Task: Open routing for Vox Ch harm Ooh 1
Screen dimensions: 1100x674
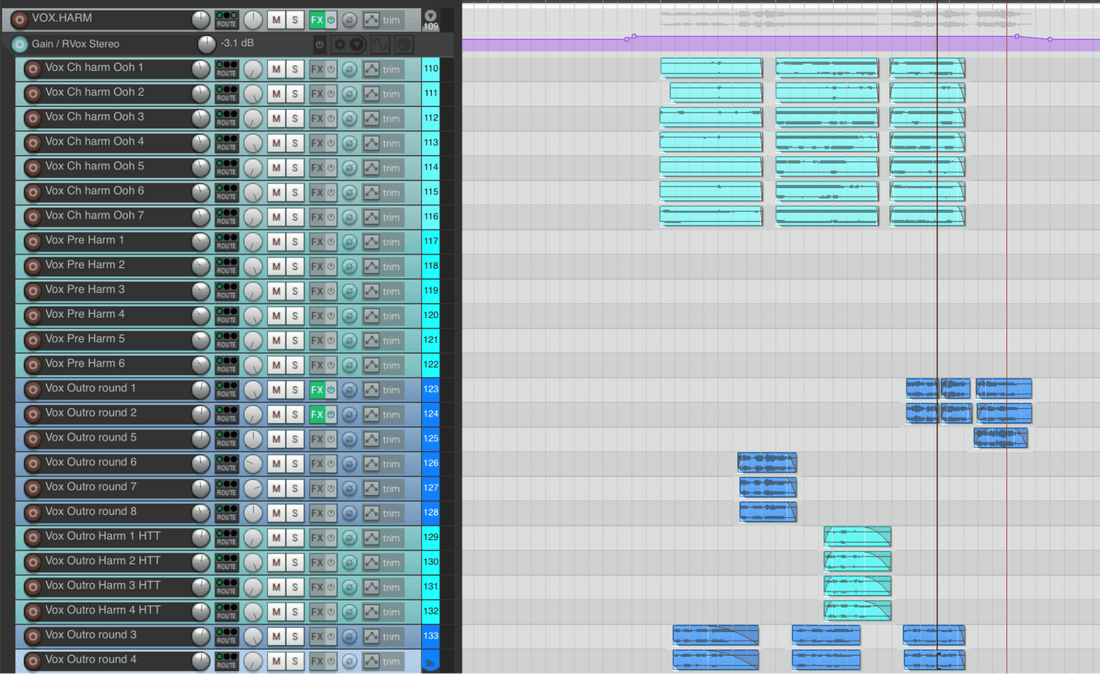Action: click(227, 69)
